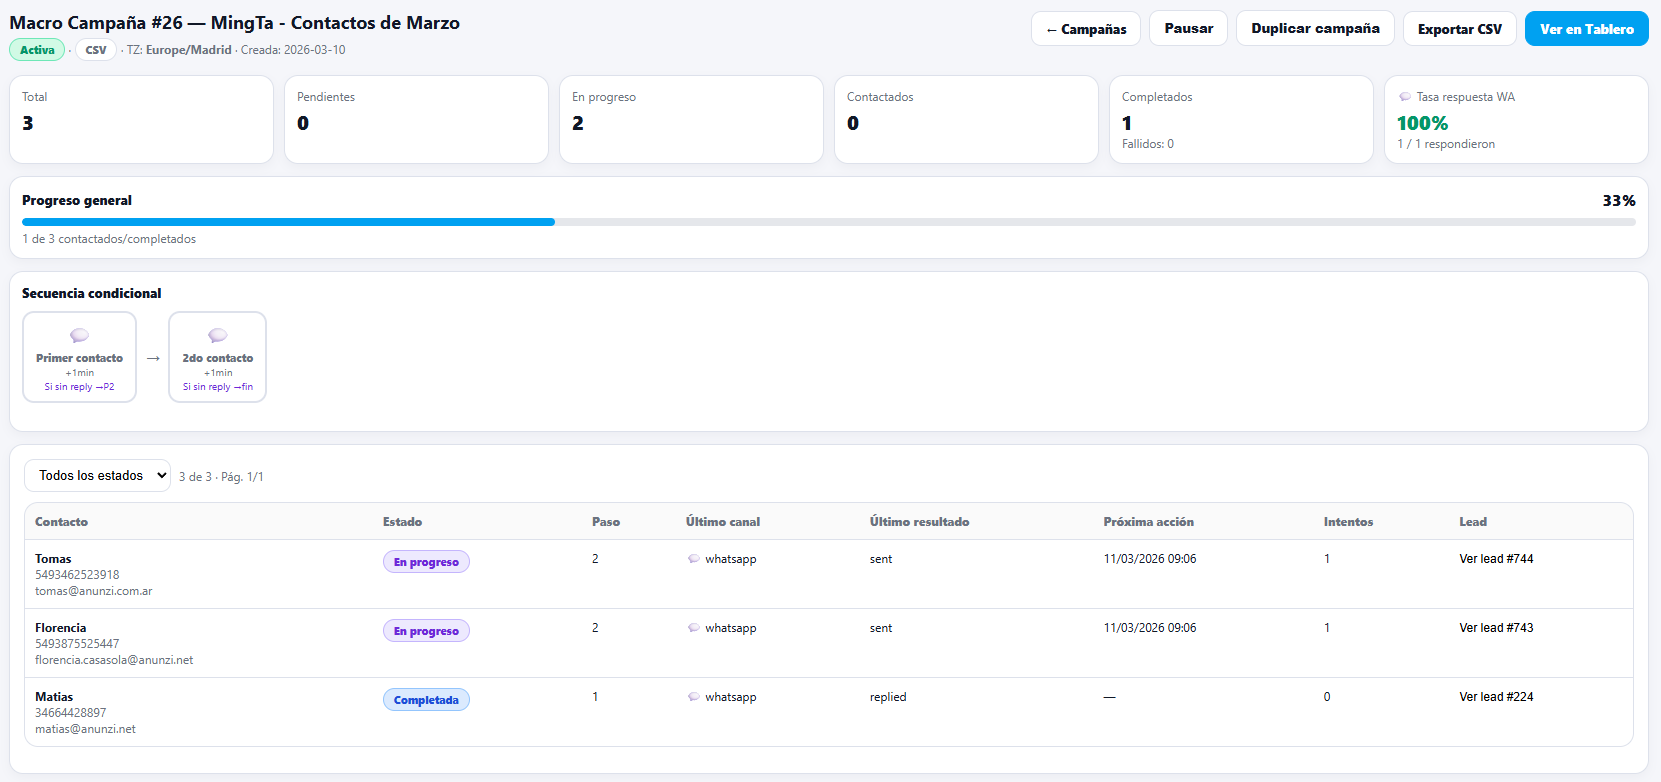Go back to Campañas list
This screenshot has height=782, width=1661.
coord(1086,29)
